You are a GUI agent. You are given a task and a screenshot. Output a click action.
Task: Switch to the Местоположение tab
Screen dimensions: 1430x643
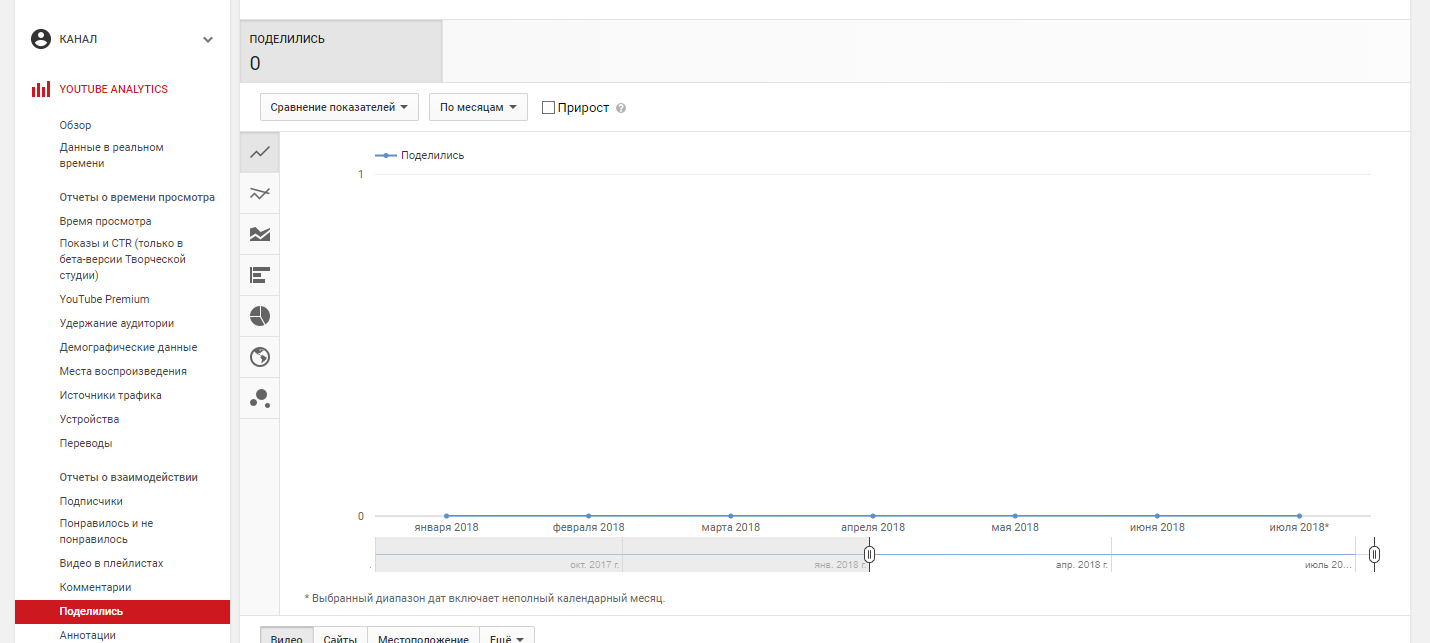tap(422, 638)
